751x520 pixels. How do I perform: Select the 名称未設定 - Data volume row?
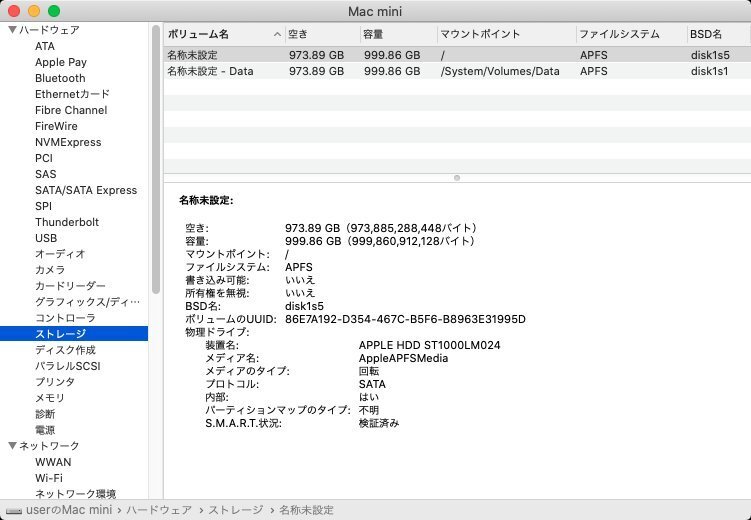(x=457, y=71)
